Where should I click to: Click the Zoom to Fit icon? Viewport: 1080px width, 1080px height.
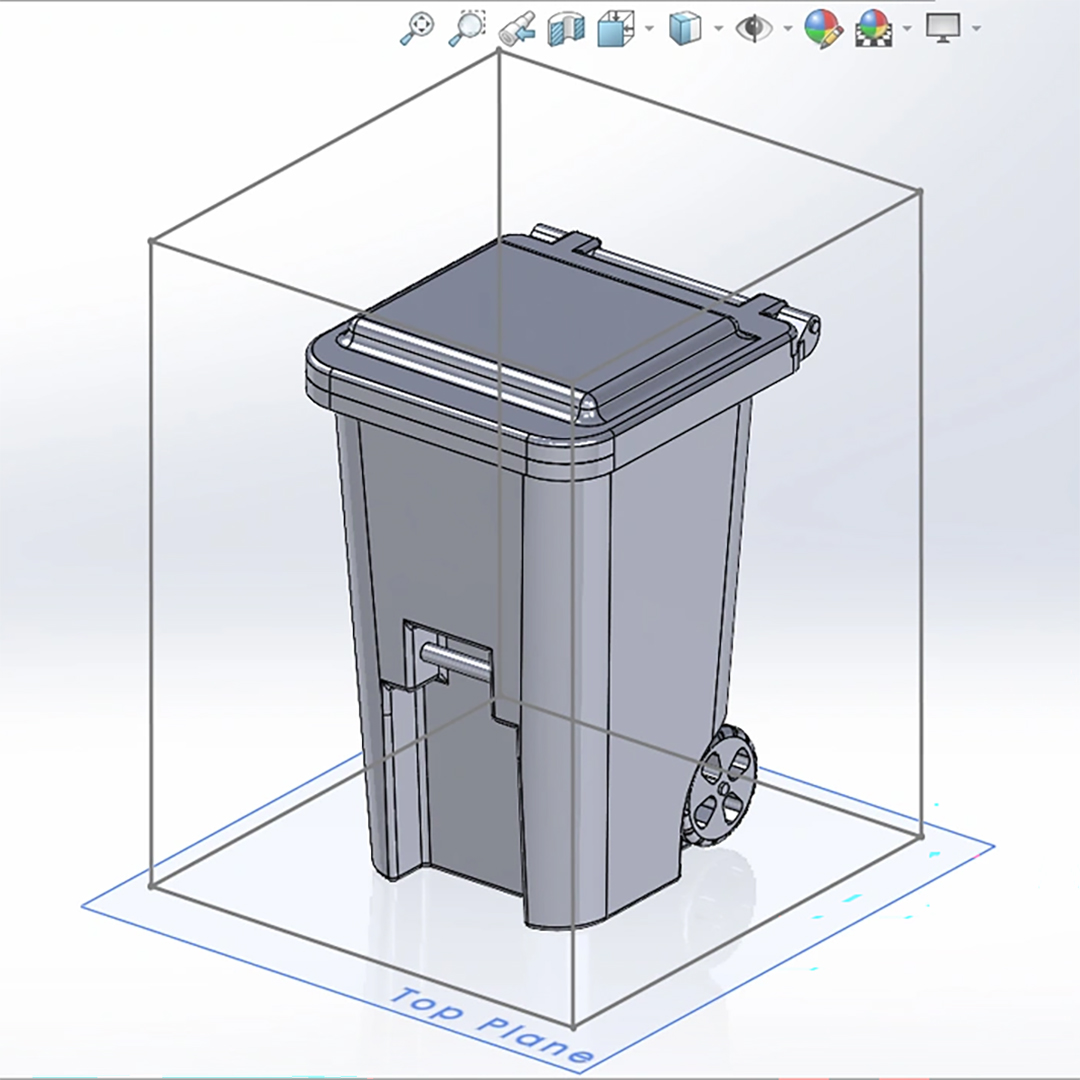point(417,29)
